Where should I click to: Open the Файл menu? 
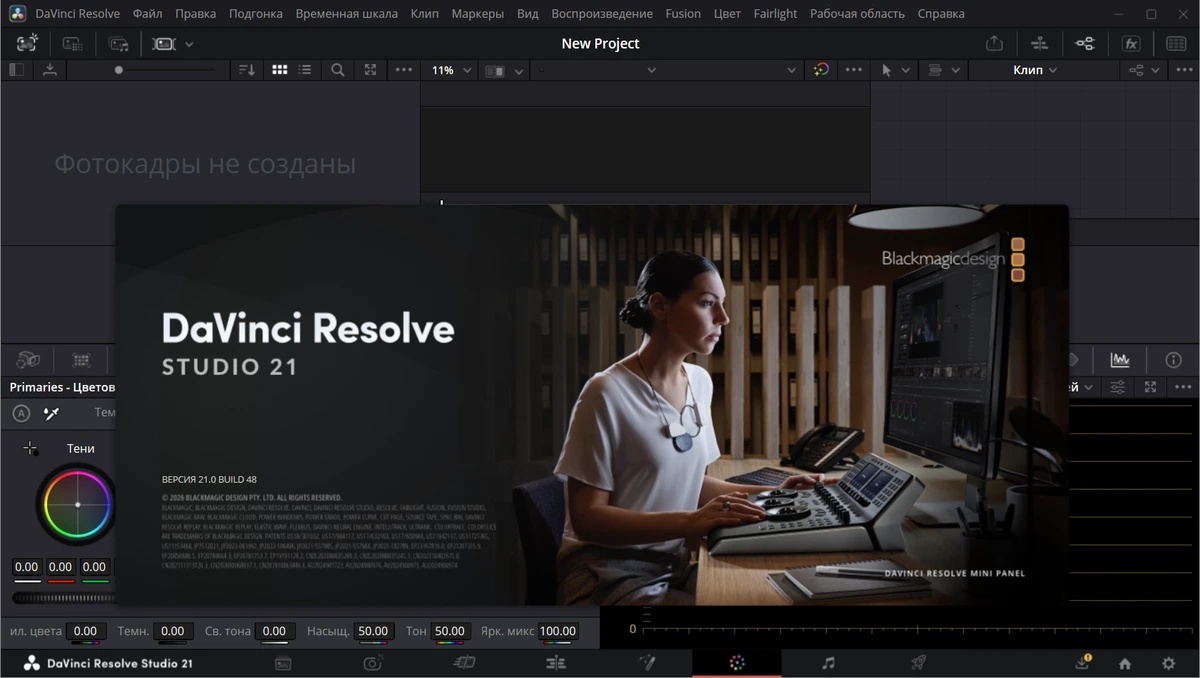pyautogui.click(x=147, y=14)
